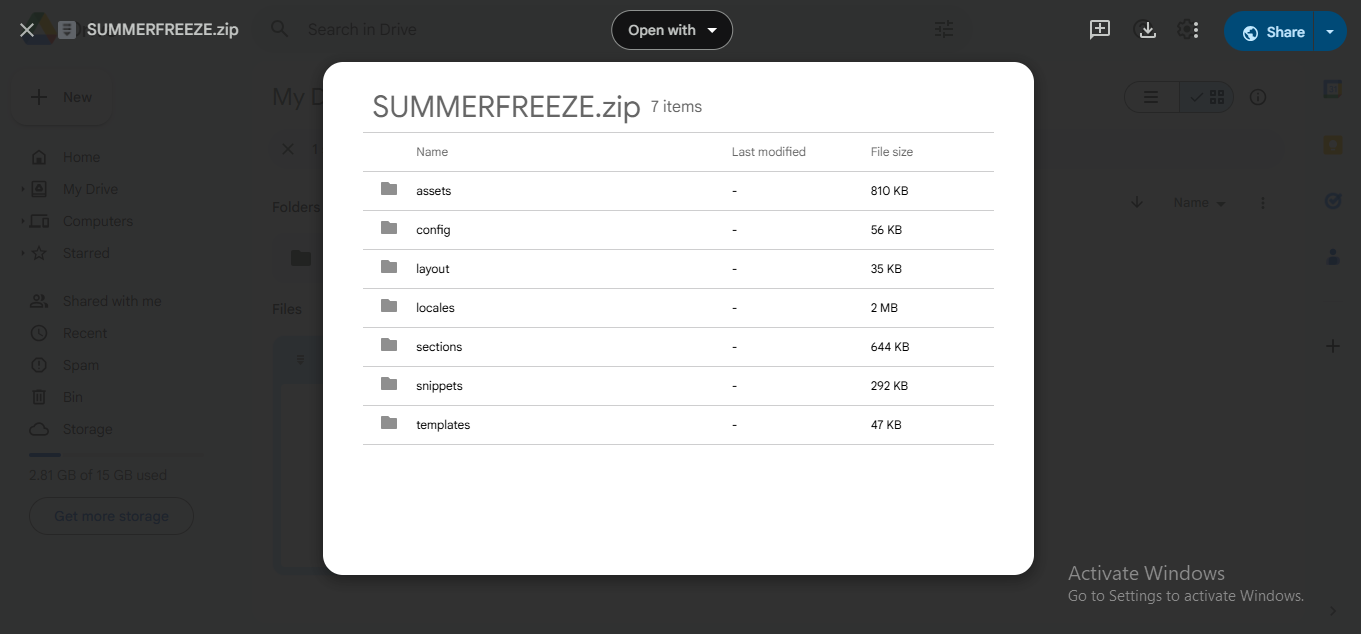1361x634 pixels.
Task: Click the add comment icon
Action: coord(1100,30)
